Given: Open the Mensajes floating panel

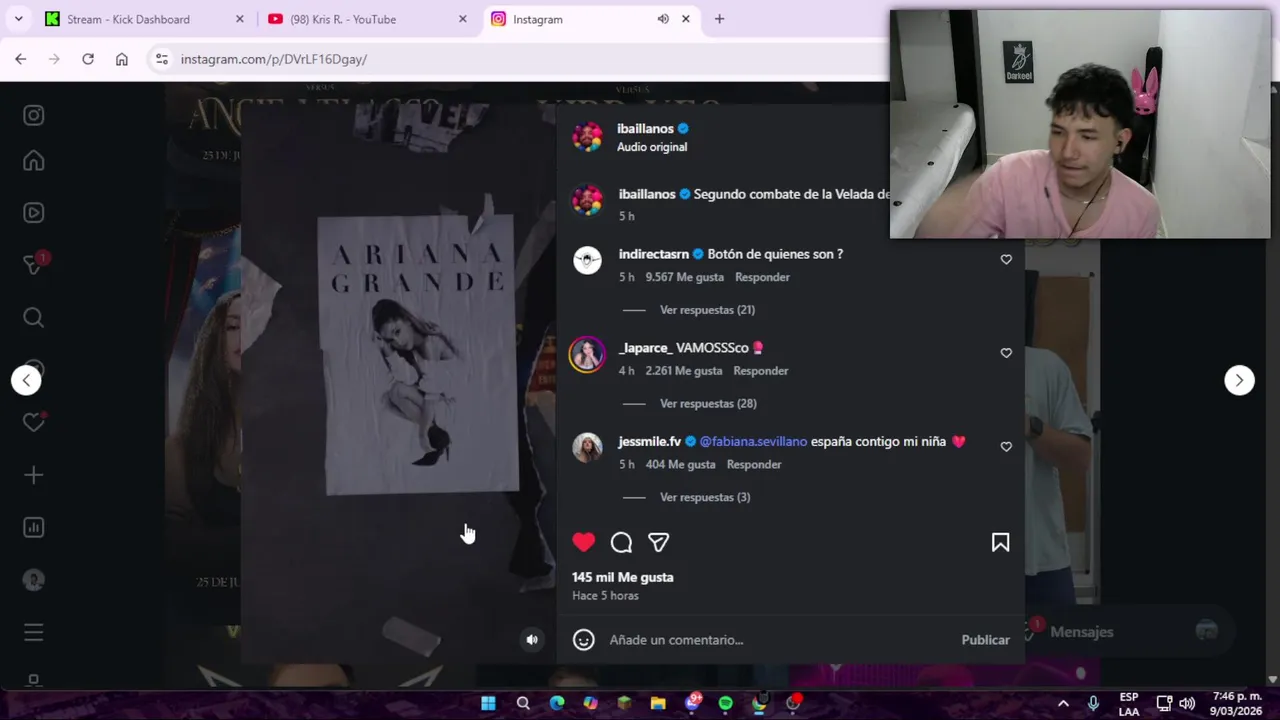Looking at the screenshot, I should pyautogui.click(x=1122, y=632).
